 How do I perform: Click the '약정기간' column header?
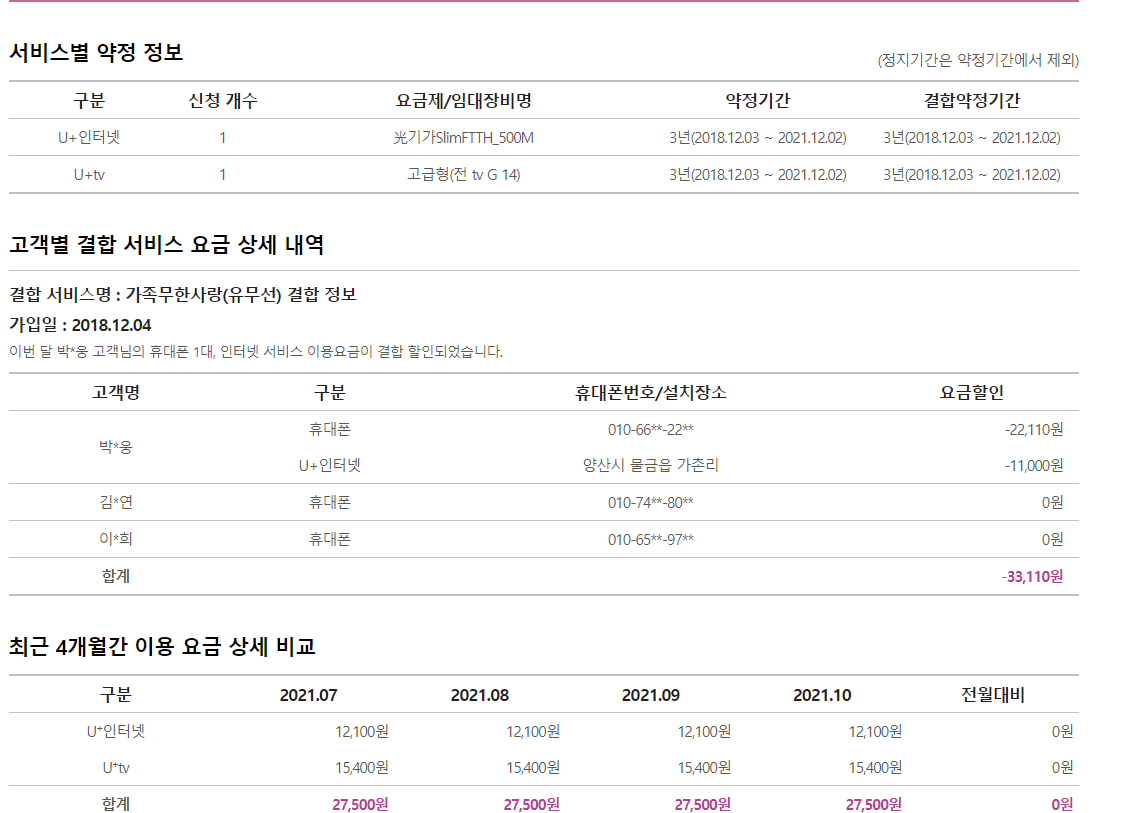(757, 101)
